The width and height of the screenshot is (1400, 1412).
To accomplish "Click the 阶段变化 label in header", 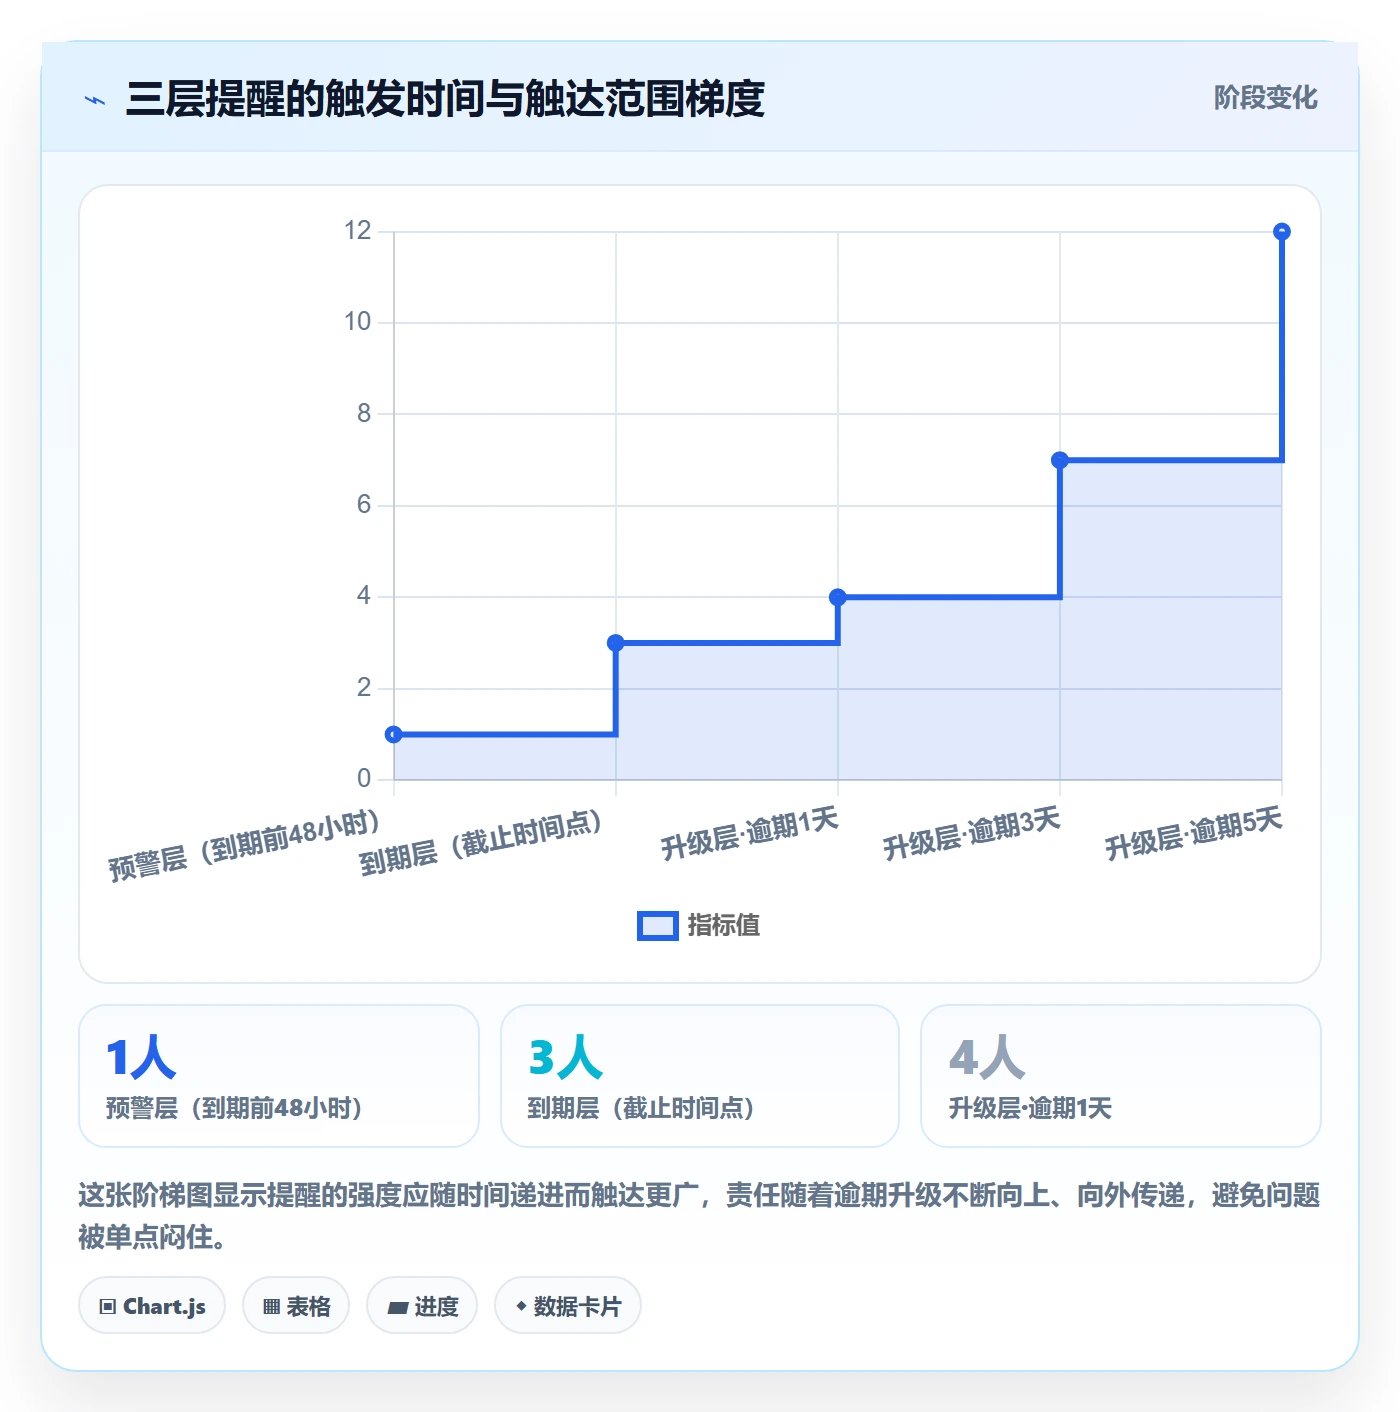I will (1265, 98).
